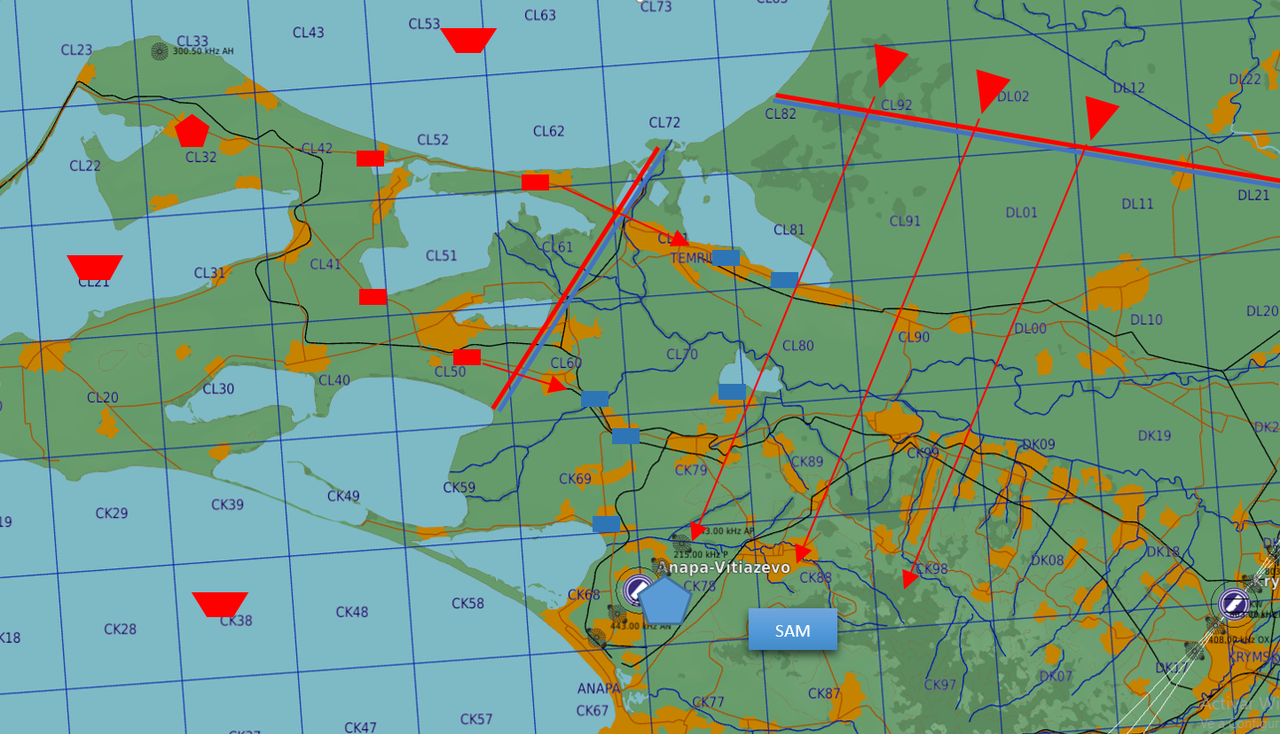Image resolution: width=1280 pixels, height=734 pixels.
Task: Click the red trapezoid marker above CL21
Action: click(x=95, y=267)
